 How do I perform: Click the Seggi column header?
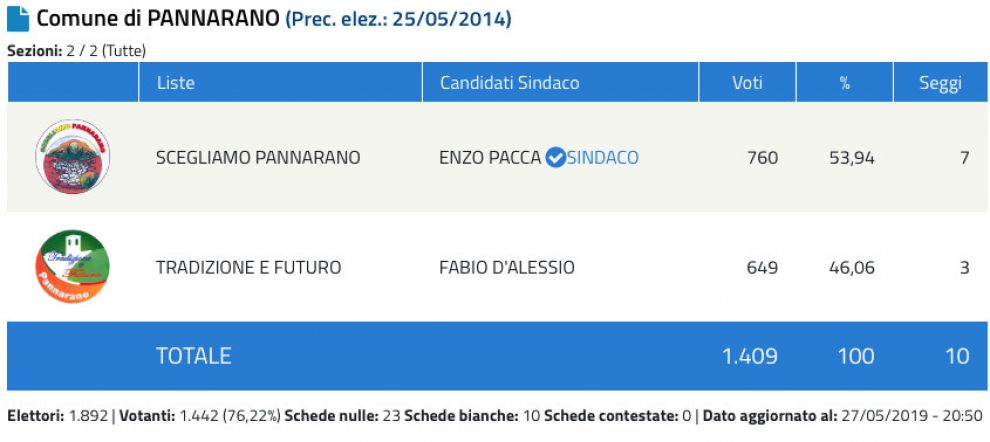940,83
